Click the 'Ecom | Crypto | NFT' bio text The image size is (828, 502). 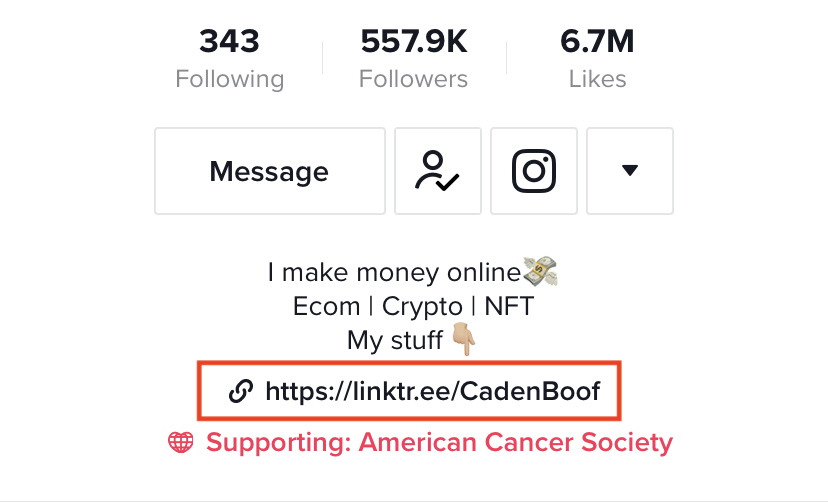(413, 306)
